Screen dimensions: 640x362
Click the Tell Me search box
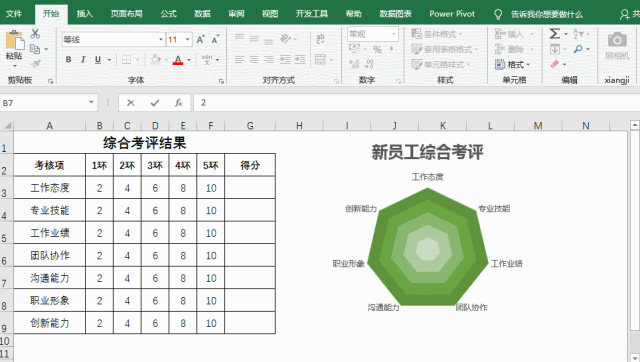tap(547, 14)
